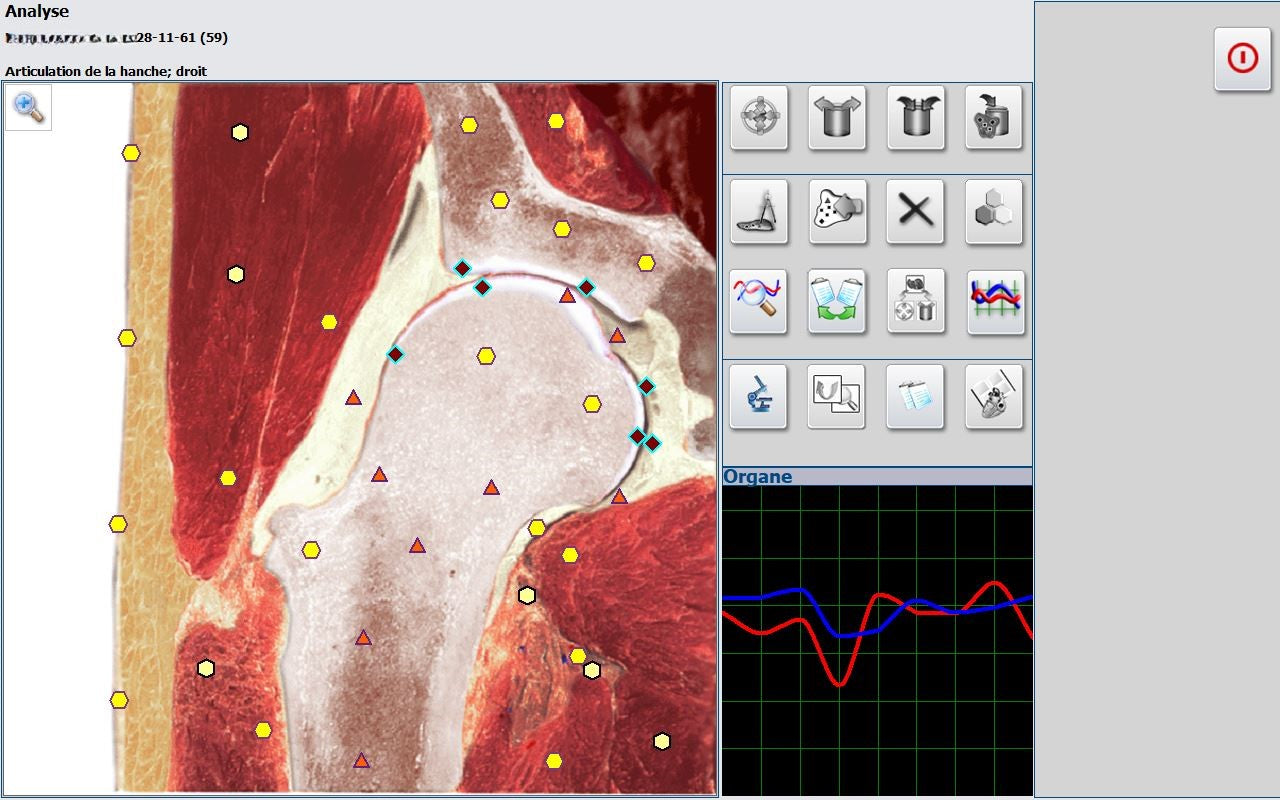The width and height of the screenshot is (1280, 800).
Task: Click the two clipboards with green arrows icon
Action: 837,302
